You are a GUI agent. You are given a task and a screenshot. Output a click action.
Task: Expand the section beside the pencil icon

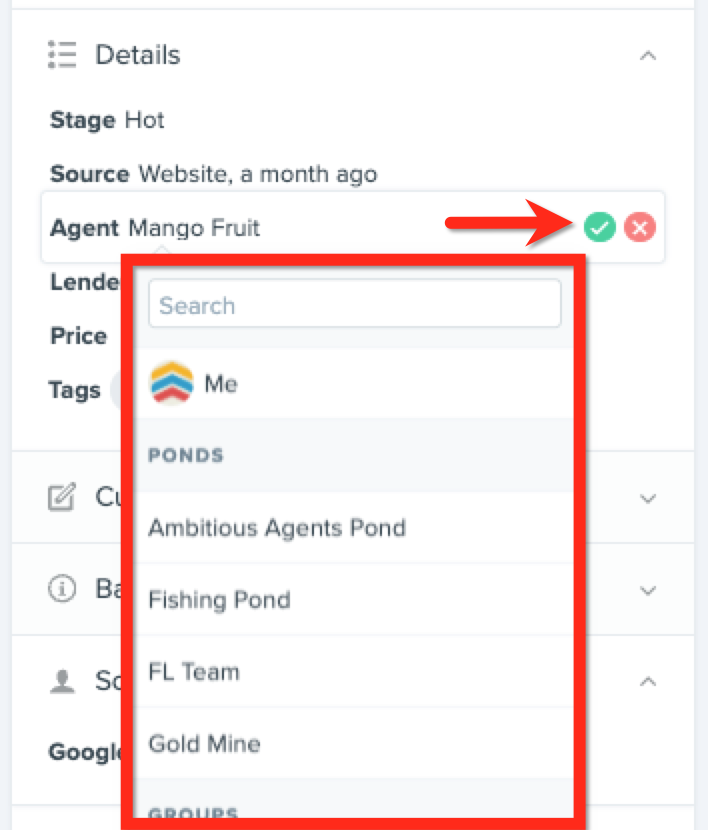648,498
